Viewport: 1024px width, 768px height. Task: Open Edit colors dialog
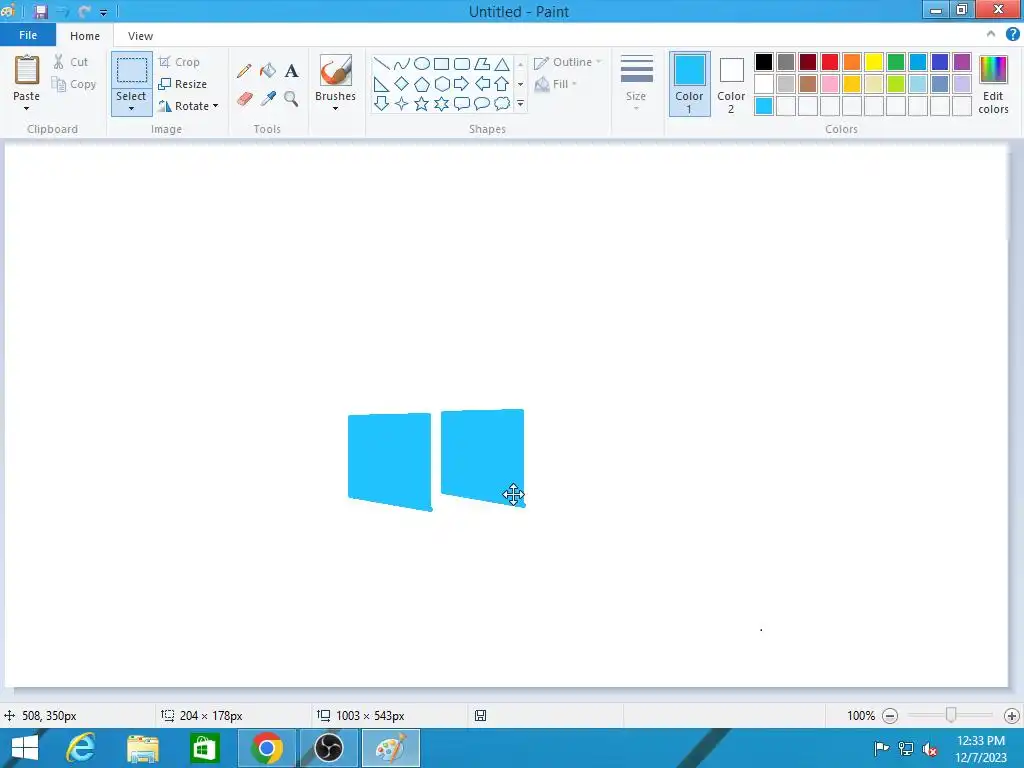pyautogui.click(x=993, y=84)
